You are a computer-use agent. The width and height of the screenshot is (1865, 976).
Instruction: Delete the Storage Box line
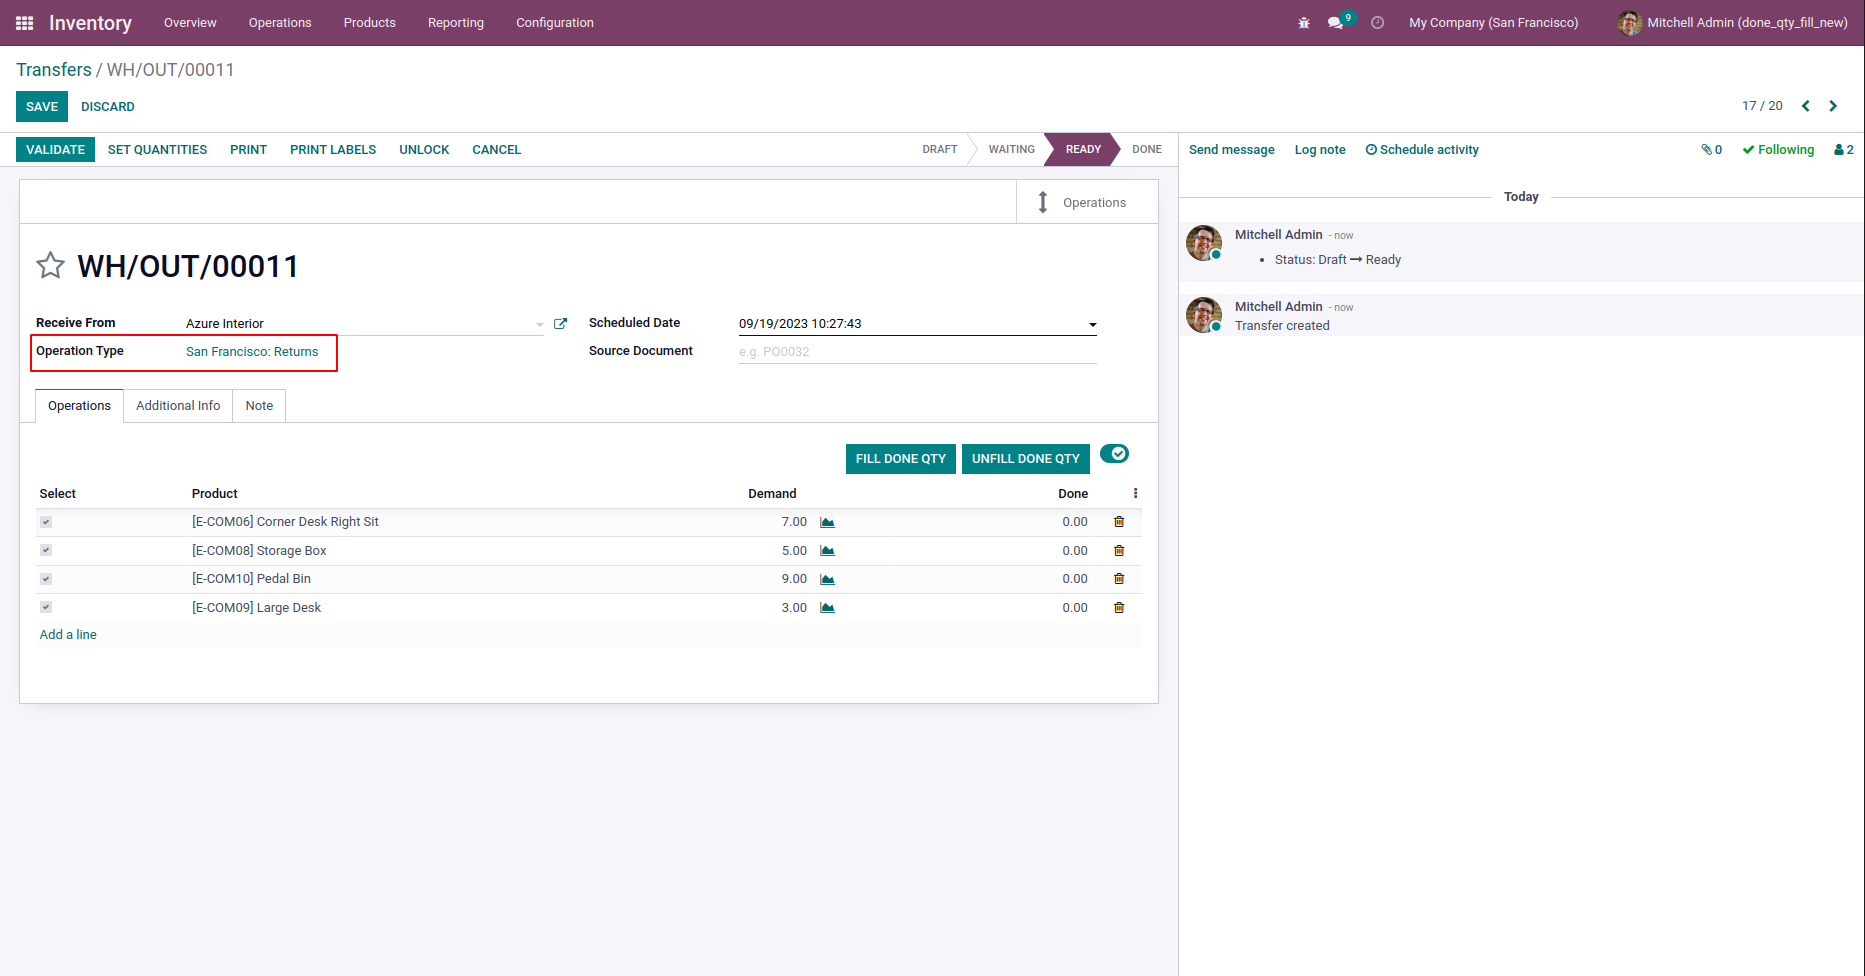[1119, 551]
